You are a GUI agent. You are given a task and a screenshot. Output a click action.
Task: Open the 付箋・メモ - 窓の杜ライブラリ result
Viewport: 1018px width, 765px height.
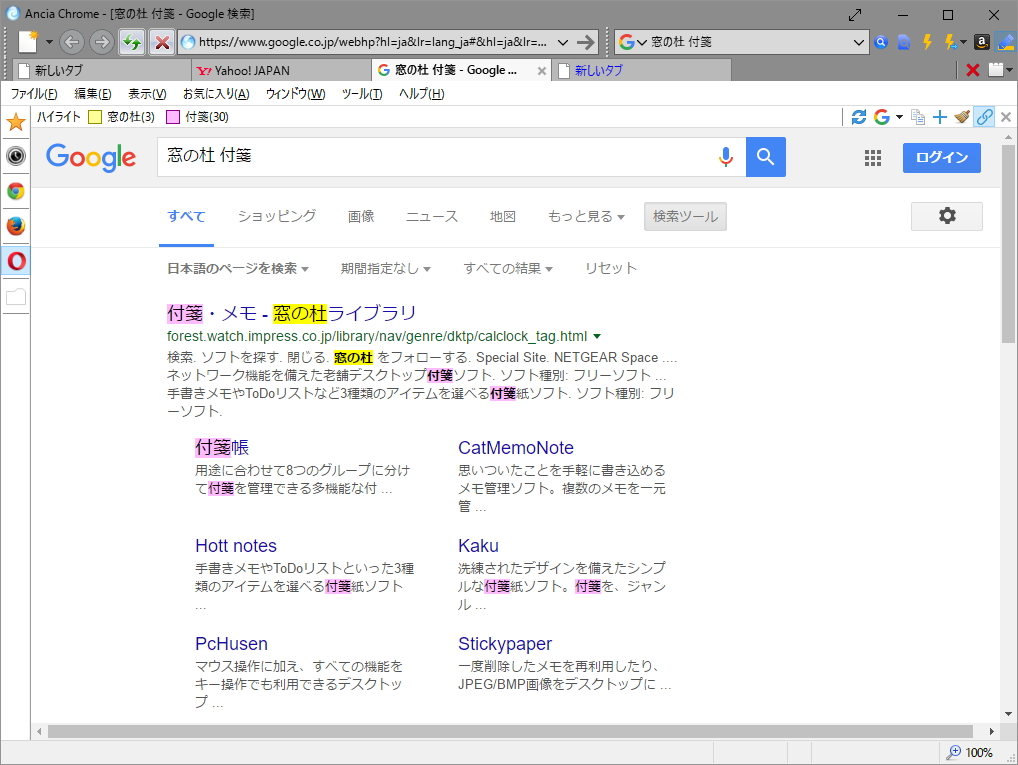pyautogui.click(x=292, y=313)
